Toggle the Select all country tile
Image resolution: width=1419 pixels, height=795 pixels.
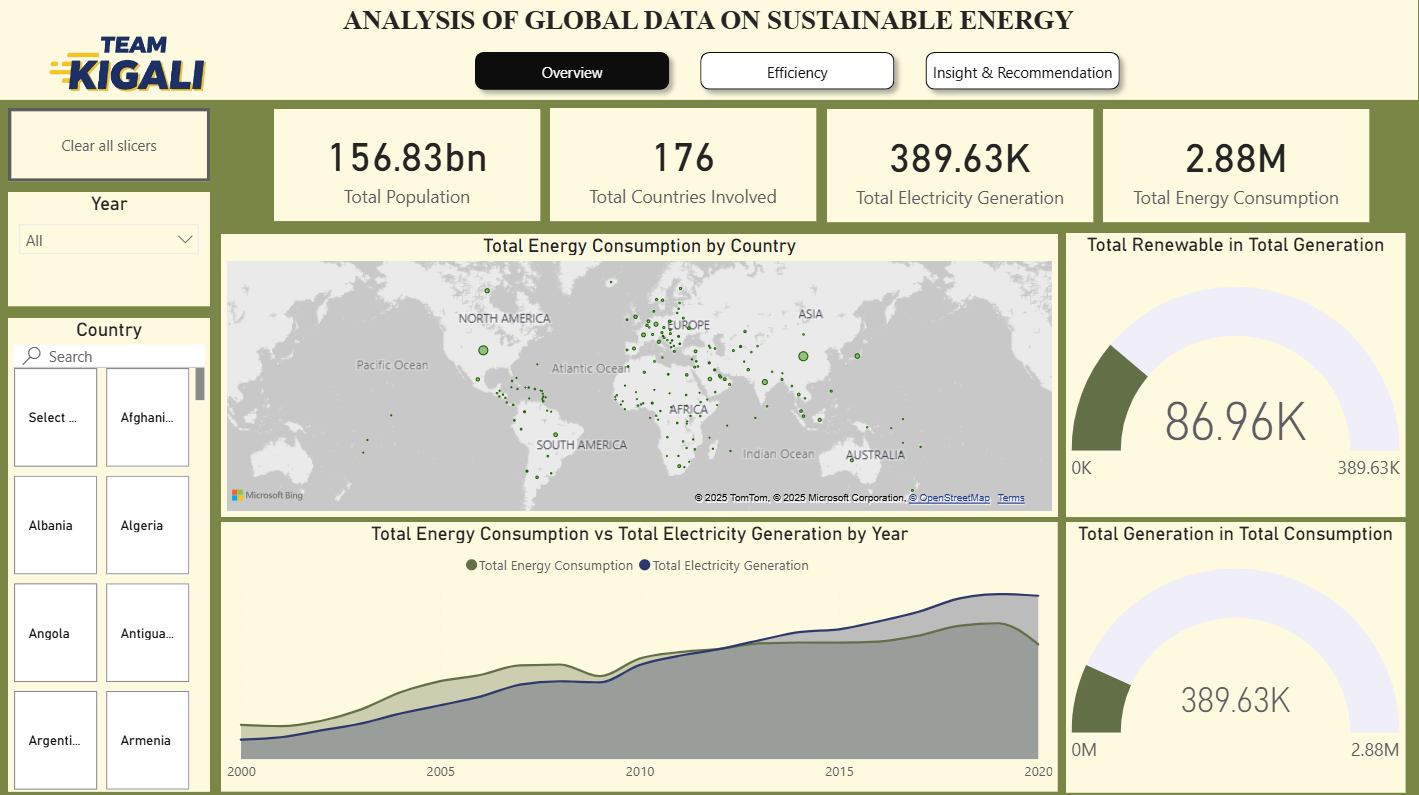pyautogui.click(x=55, y=417)
